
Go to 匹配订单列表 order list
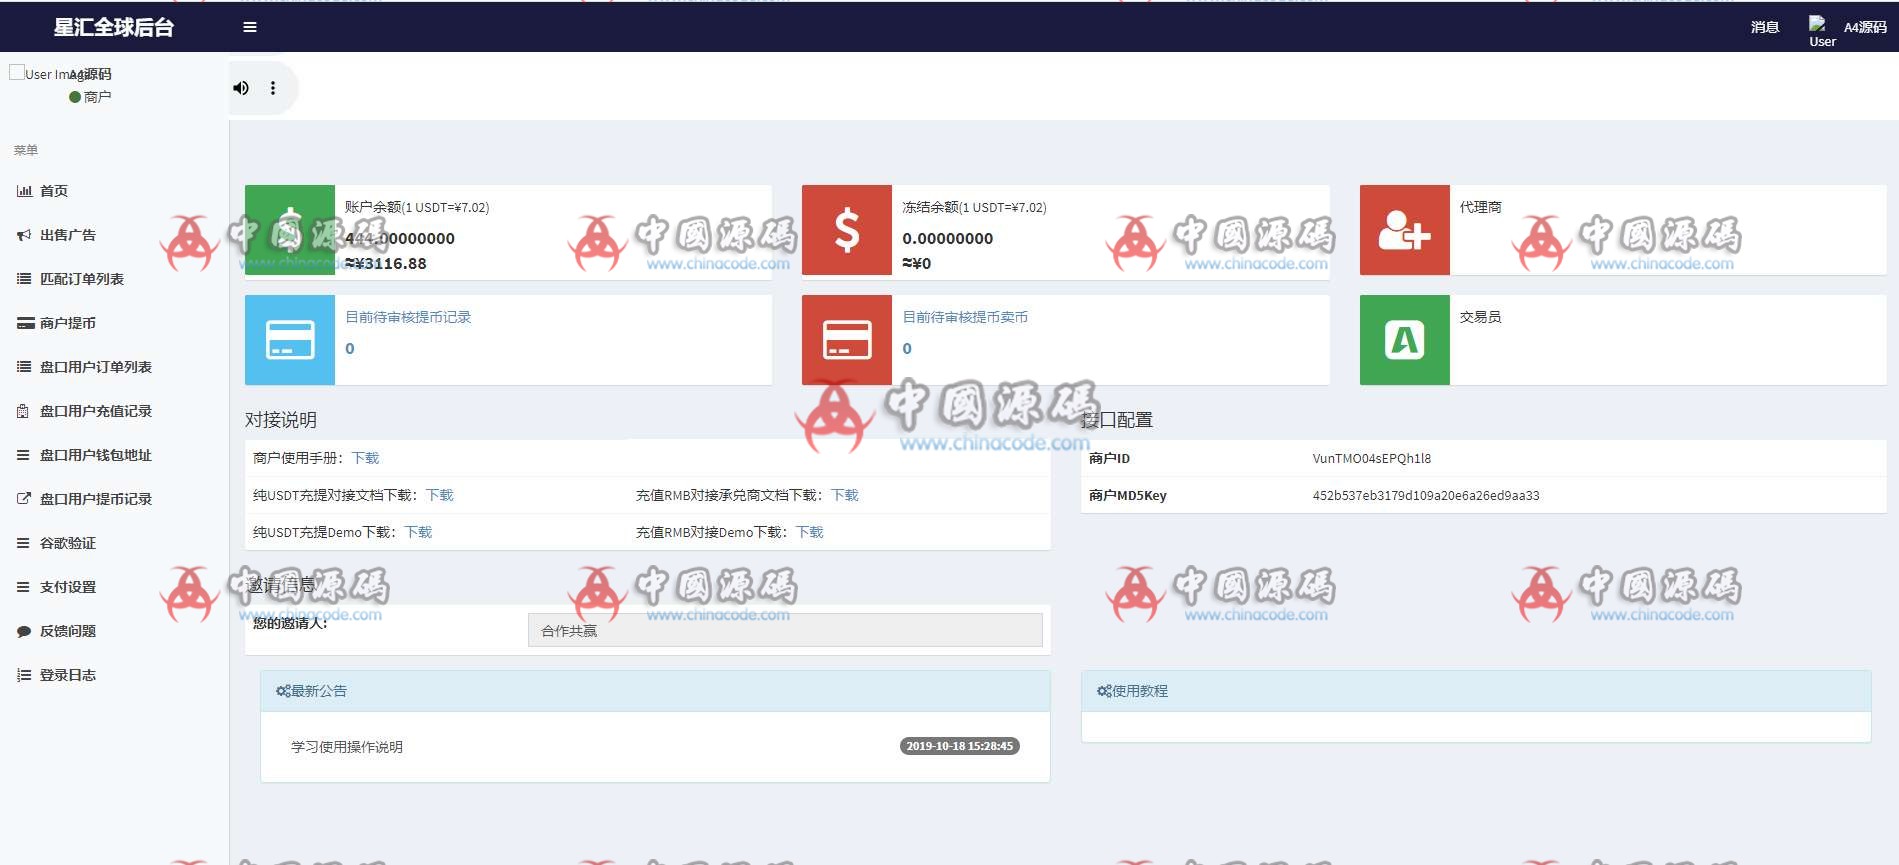tap(82, 279)
